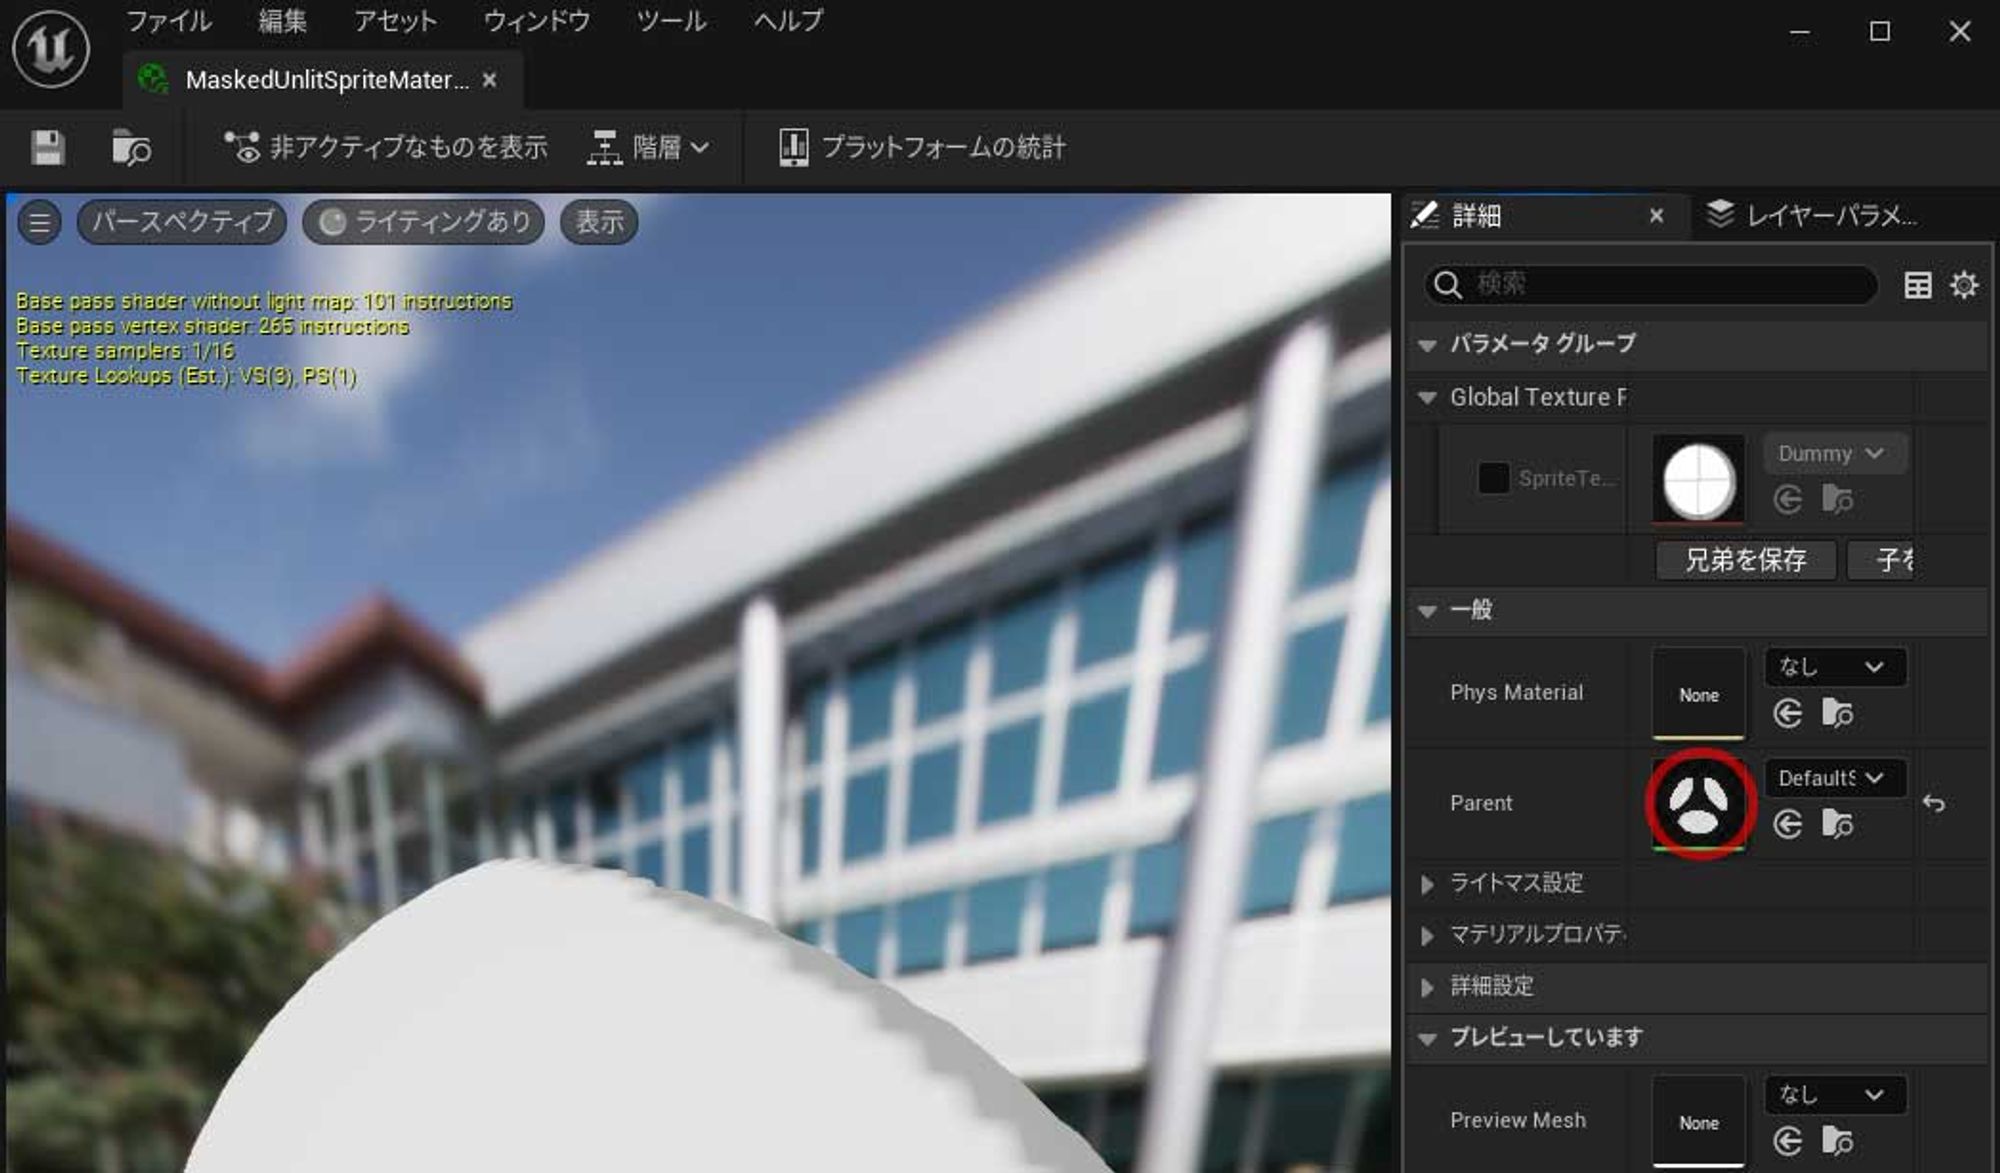Open the 表示 show menu in viewport

[599, 222]
